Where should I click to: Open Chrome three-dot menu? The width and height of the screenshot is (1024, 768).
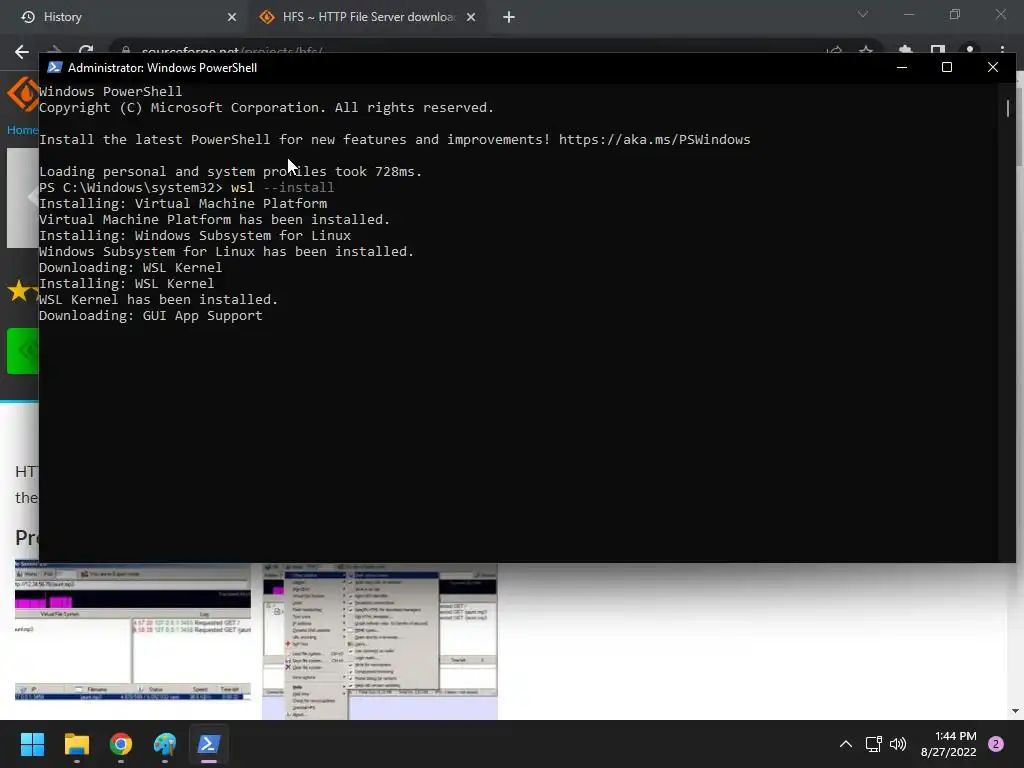pyautogui.click(x=1002, y=50)
